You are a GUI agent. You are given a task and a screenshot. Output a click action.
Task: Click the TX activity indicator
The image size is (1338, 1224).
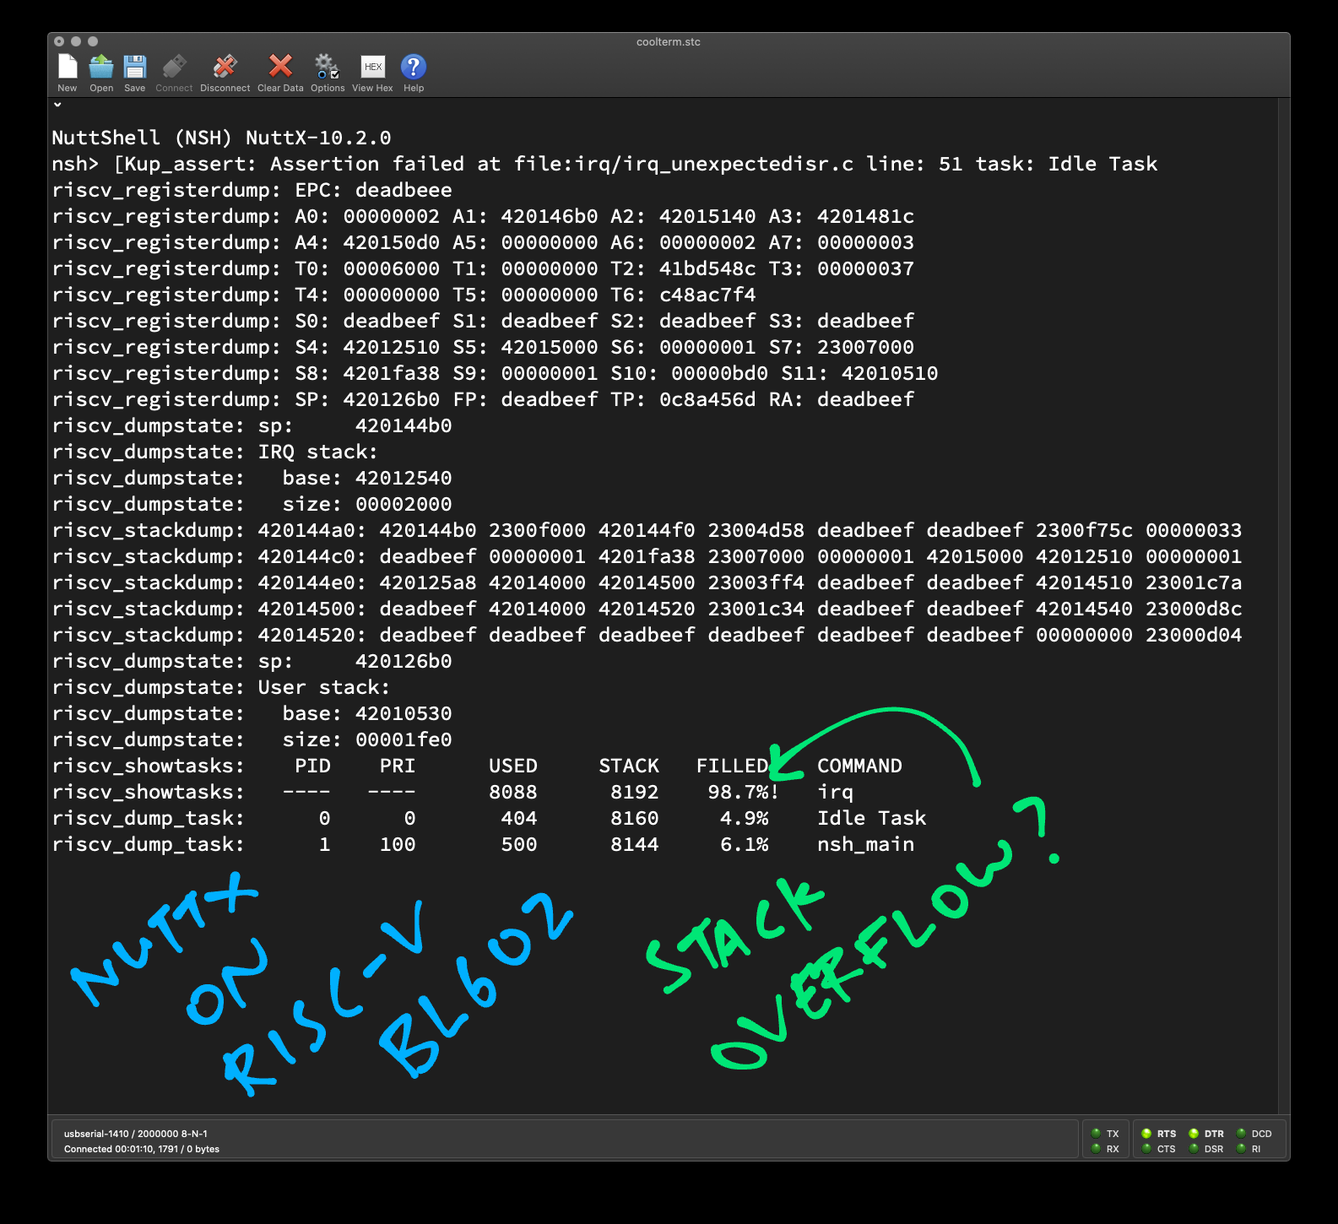coord(1096,1133)
